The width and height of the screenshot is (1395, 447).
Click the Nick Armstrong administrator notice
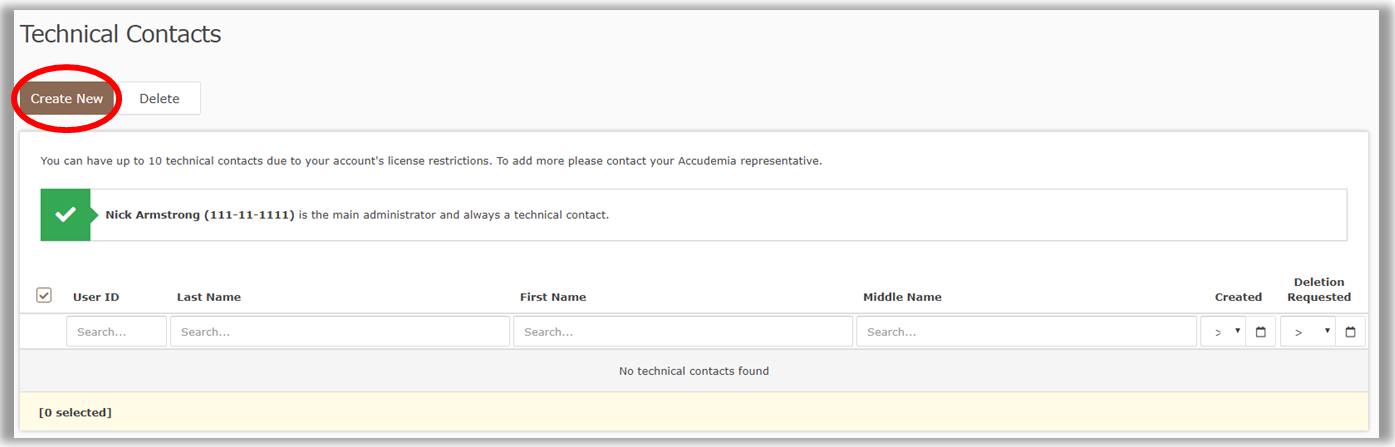[x=357, y=215]
